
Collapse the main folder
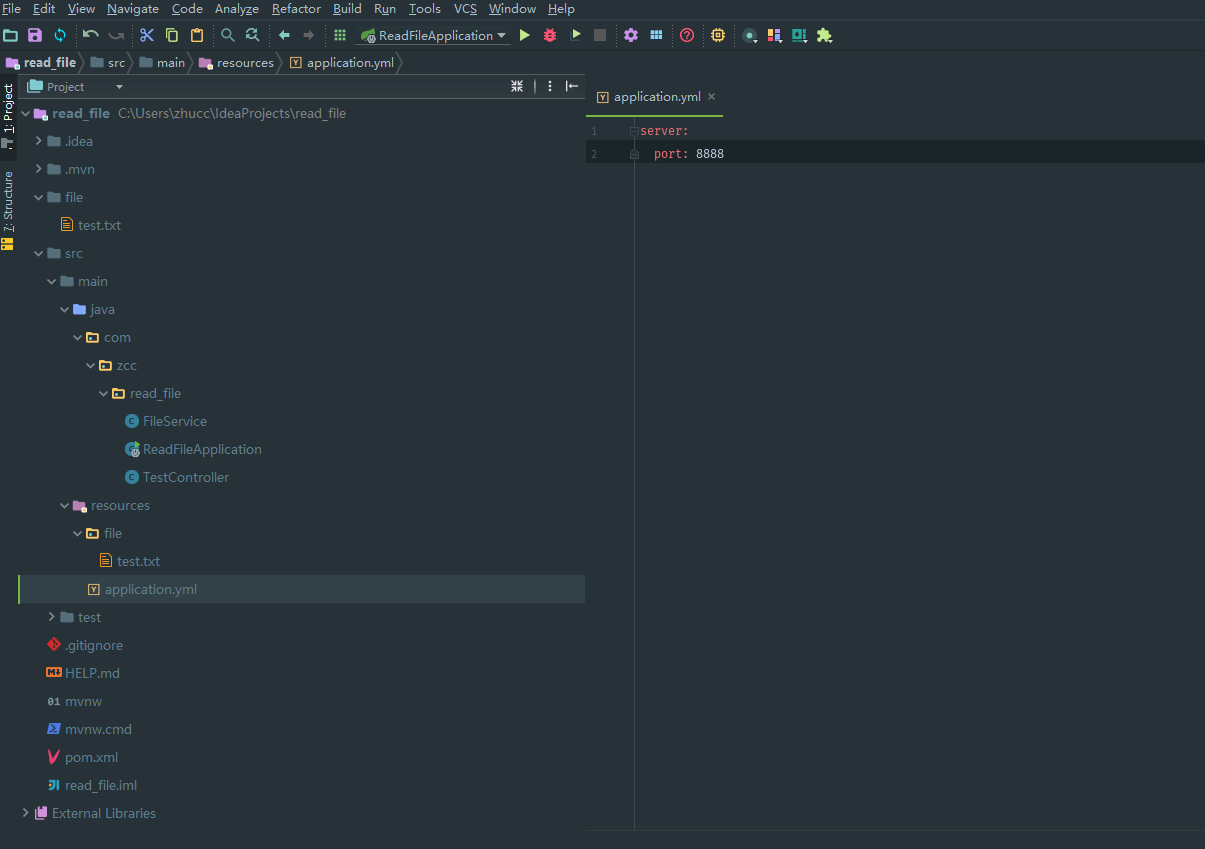pyautogui.click(x=52, y=281)
